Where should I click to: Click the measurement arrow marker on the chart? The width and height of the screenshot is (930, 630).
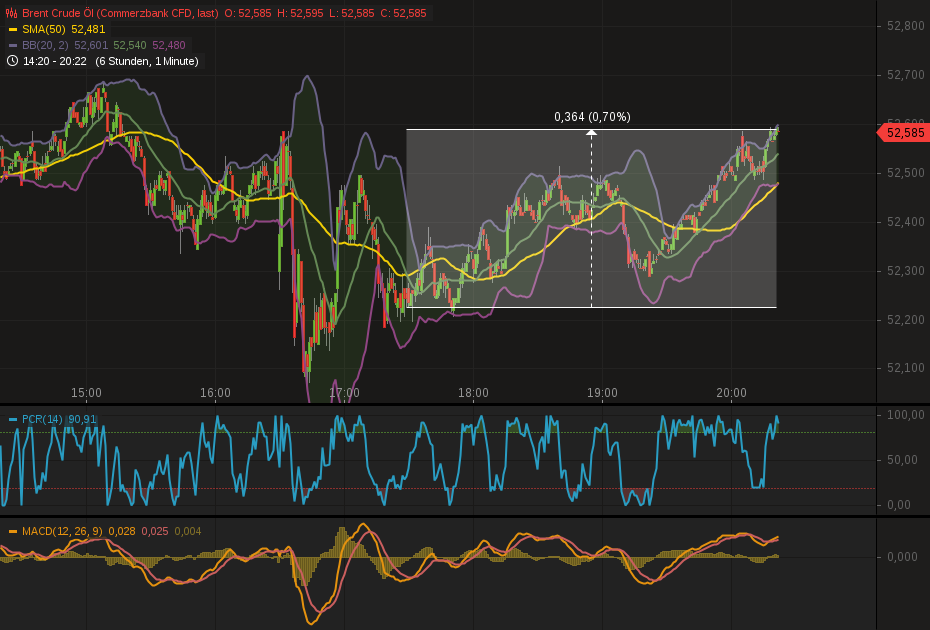(591, 130)
